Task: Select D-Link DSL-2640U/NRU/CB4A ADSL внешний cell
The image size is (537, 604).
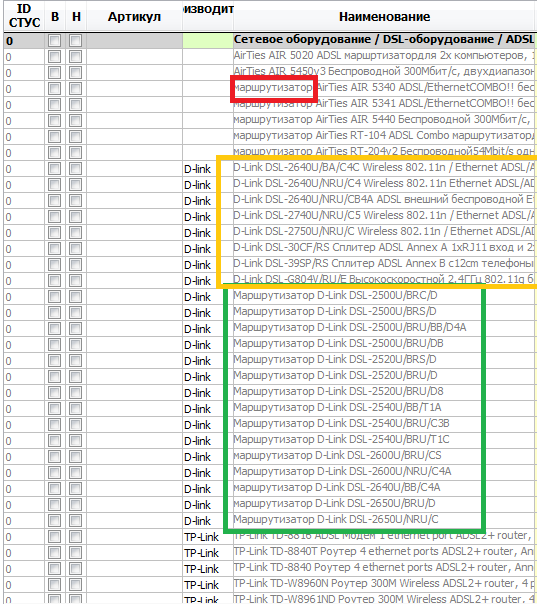Action: 384,200
